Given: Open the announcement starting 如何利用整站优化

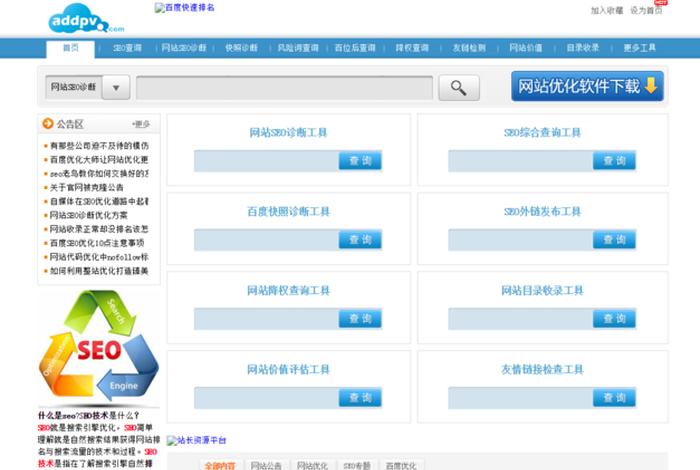Looking at the screenshot, I should (99, 271).
